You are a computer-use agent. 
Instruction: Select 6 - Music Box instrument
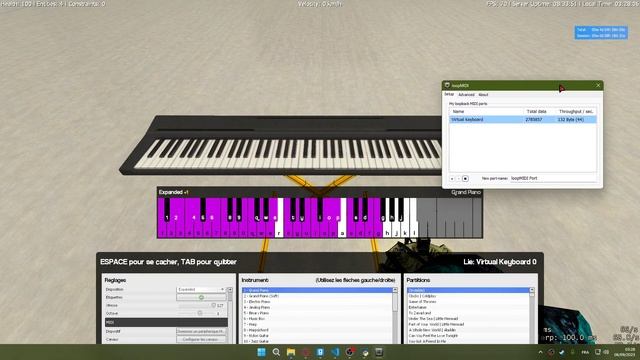point(318,319)
